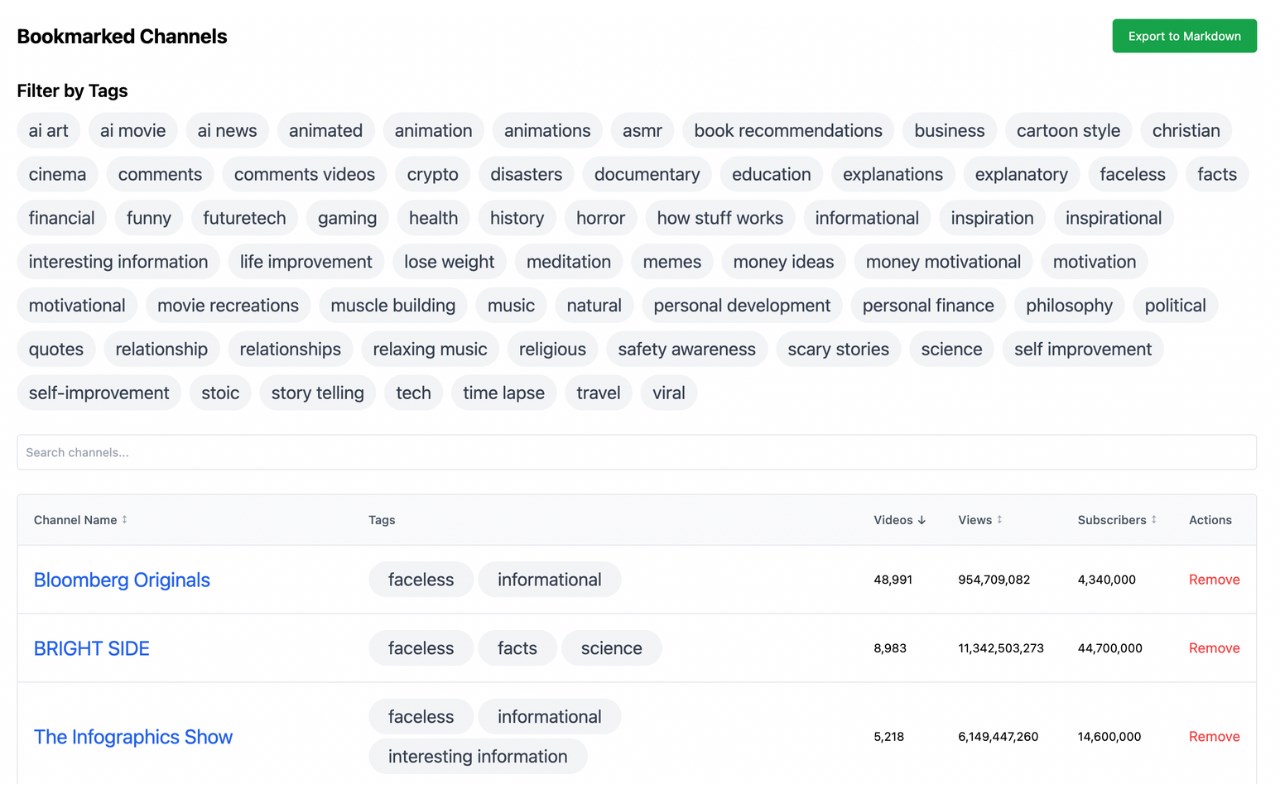Choose the 'education' tag chip
The image size is (1280, 800).
coord(771,174)
